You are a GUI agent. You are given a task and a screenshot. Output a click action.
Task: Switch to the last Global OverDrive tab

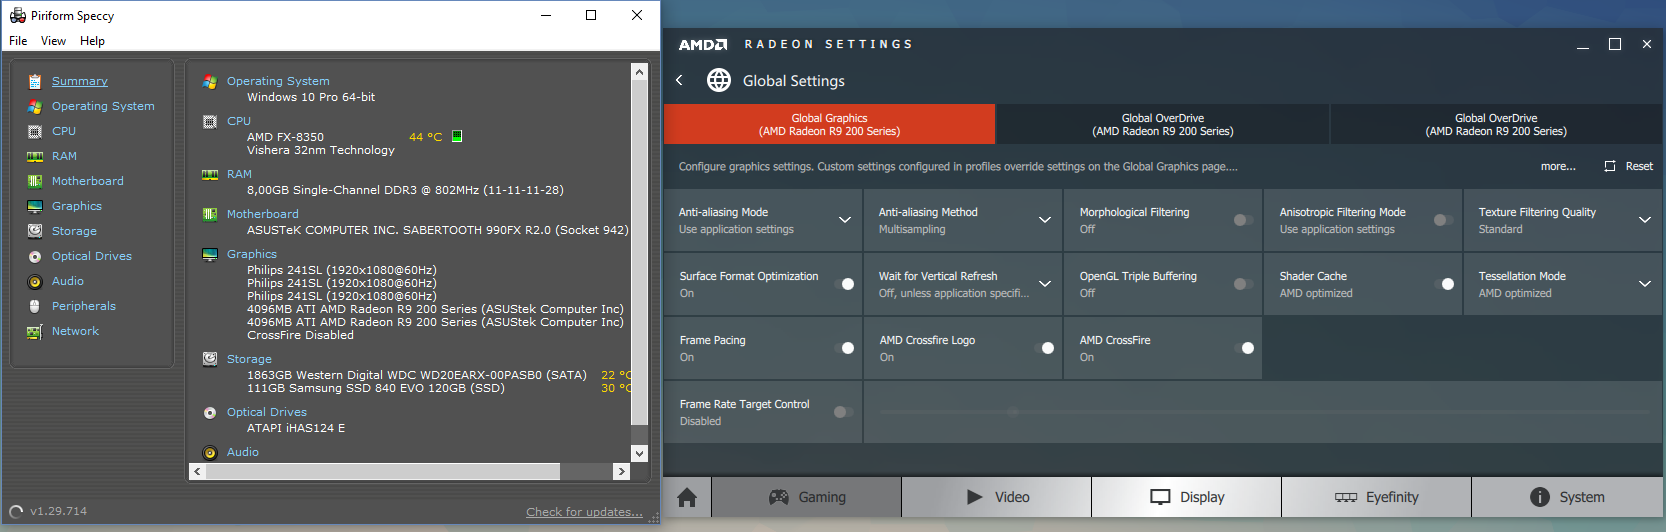(1496, 125)
